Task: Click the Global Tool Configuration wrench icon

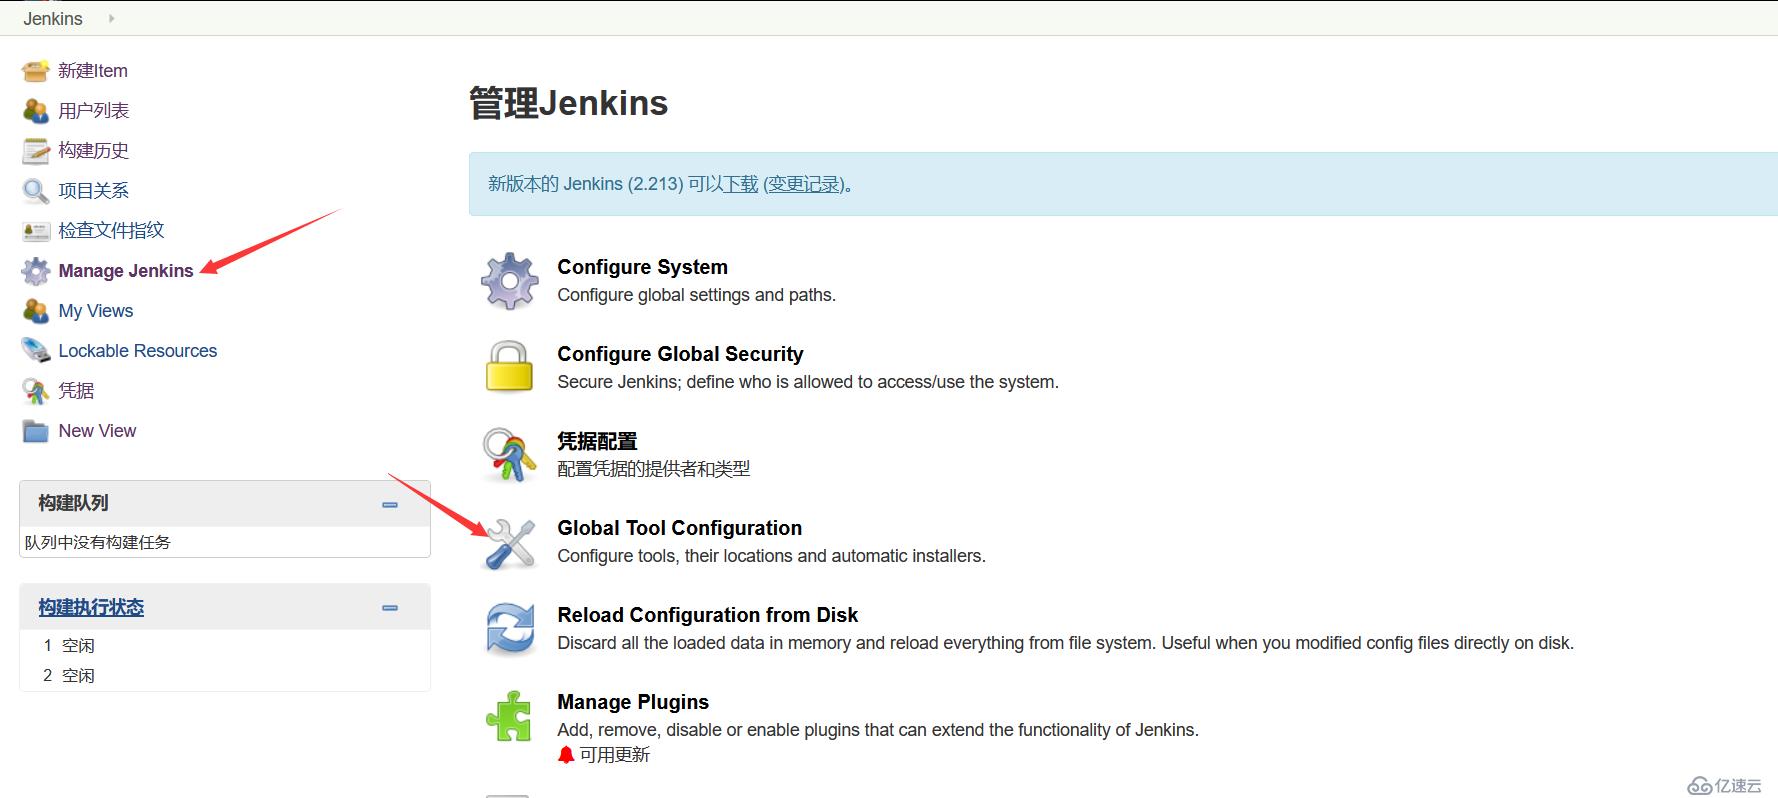Action: pyautogui.click(x=510, y=543)
